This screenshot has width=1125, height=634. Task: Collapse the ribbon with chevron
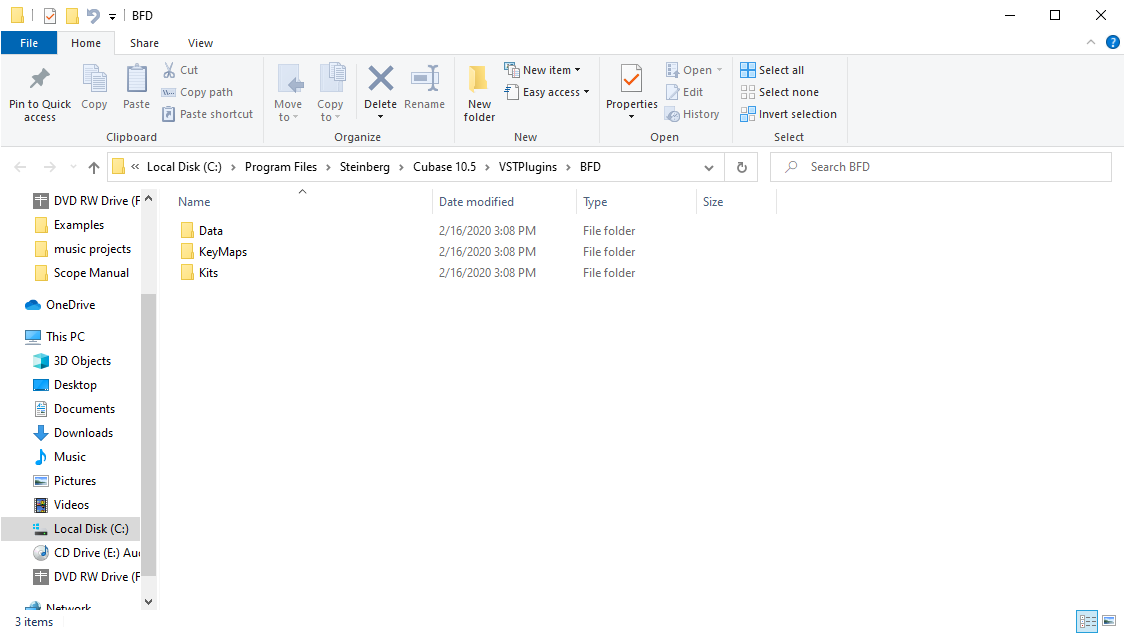pos(1091,42)
